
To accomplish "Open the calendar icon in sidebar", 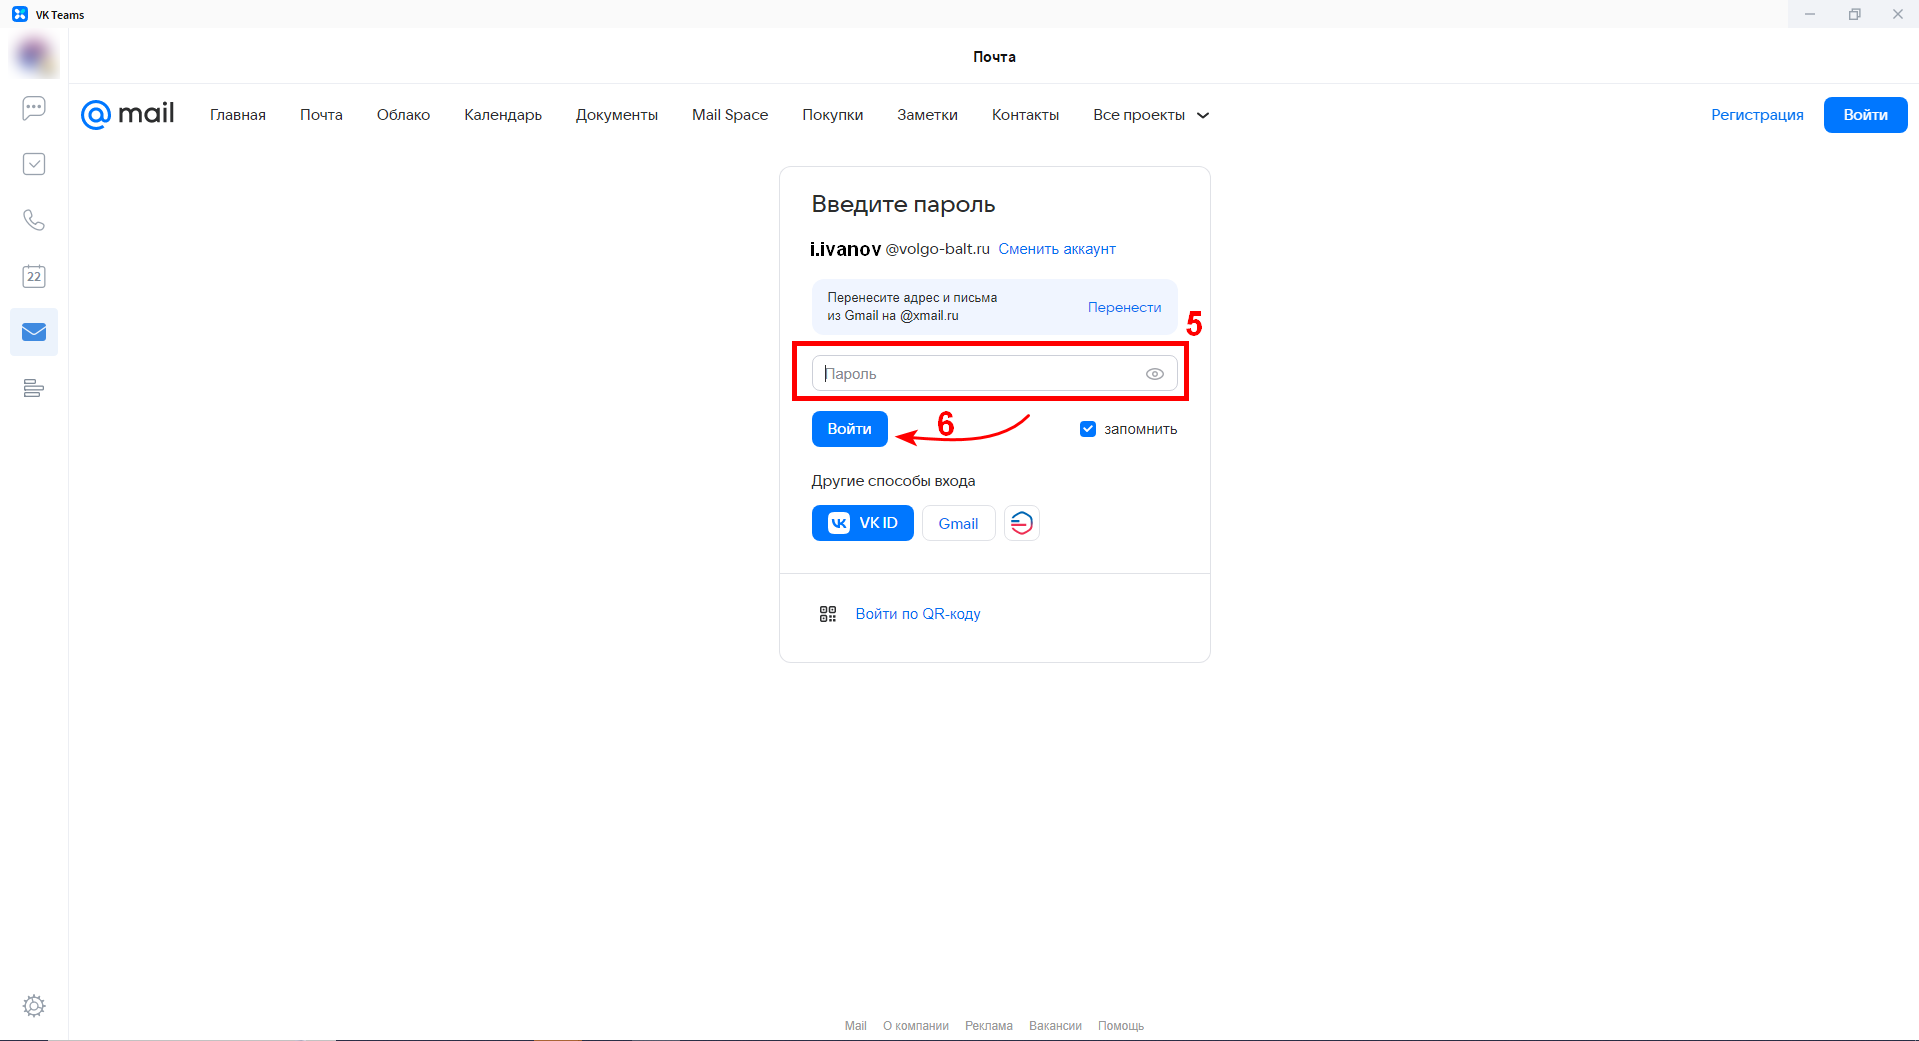I will click(x=34, y=276).
